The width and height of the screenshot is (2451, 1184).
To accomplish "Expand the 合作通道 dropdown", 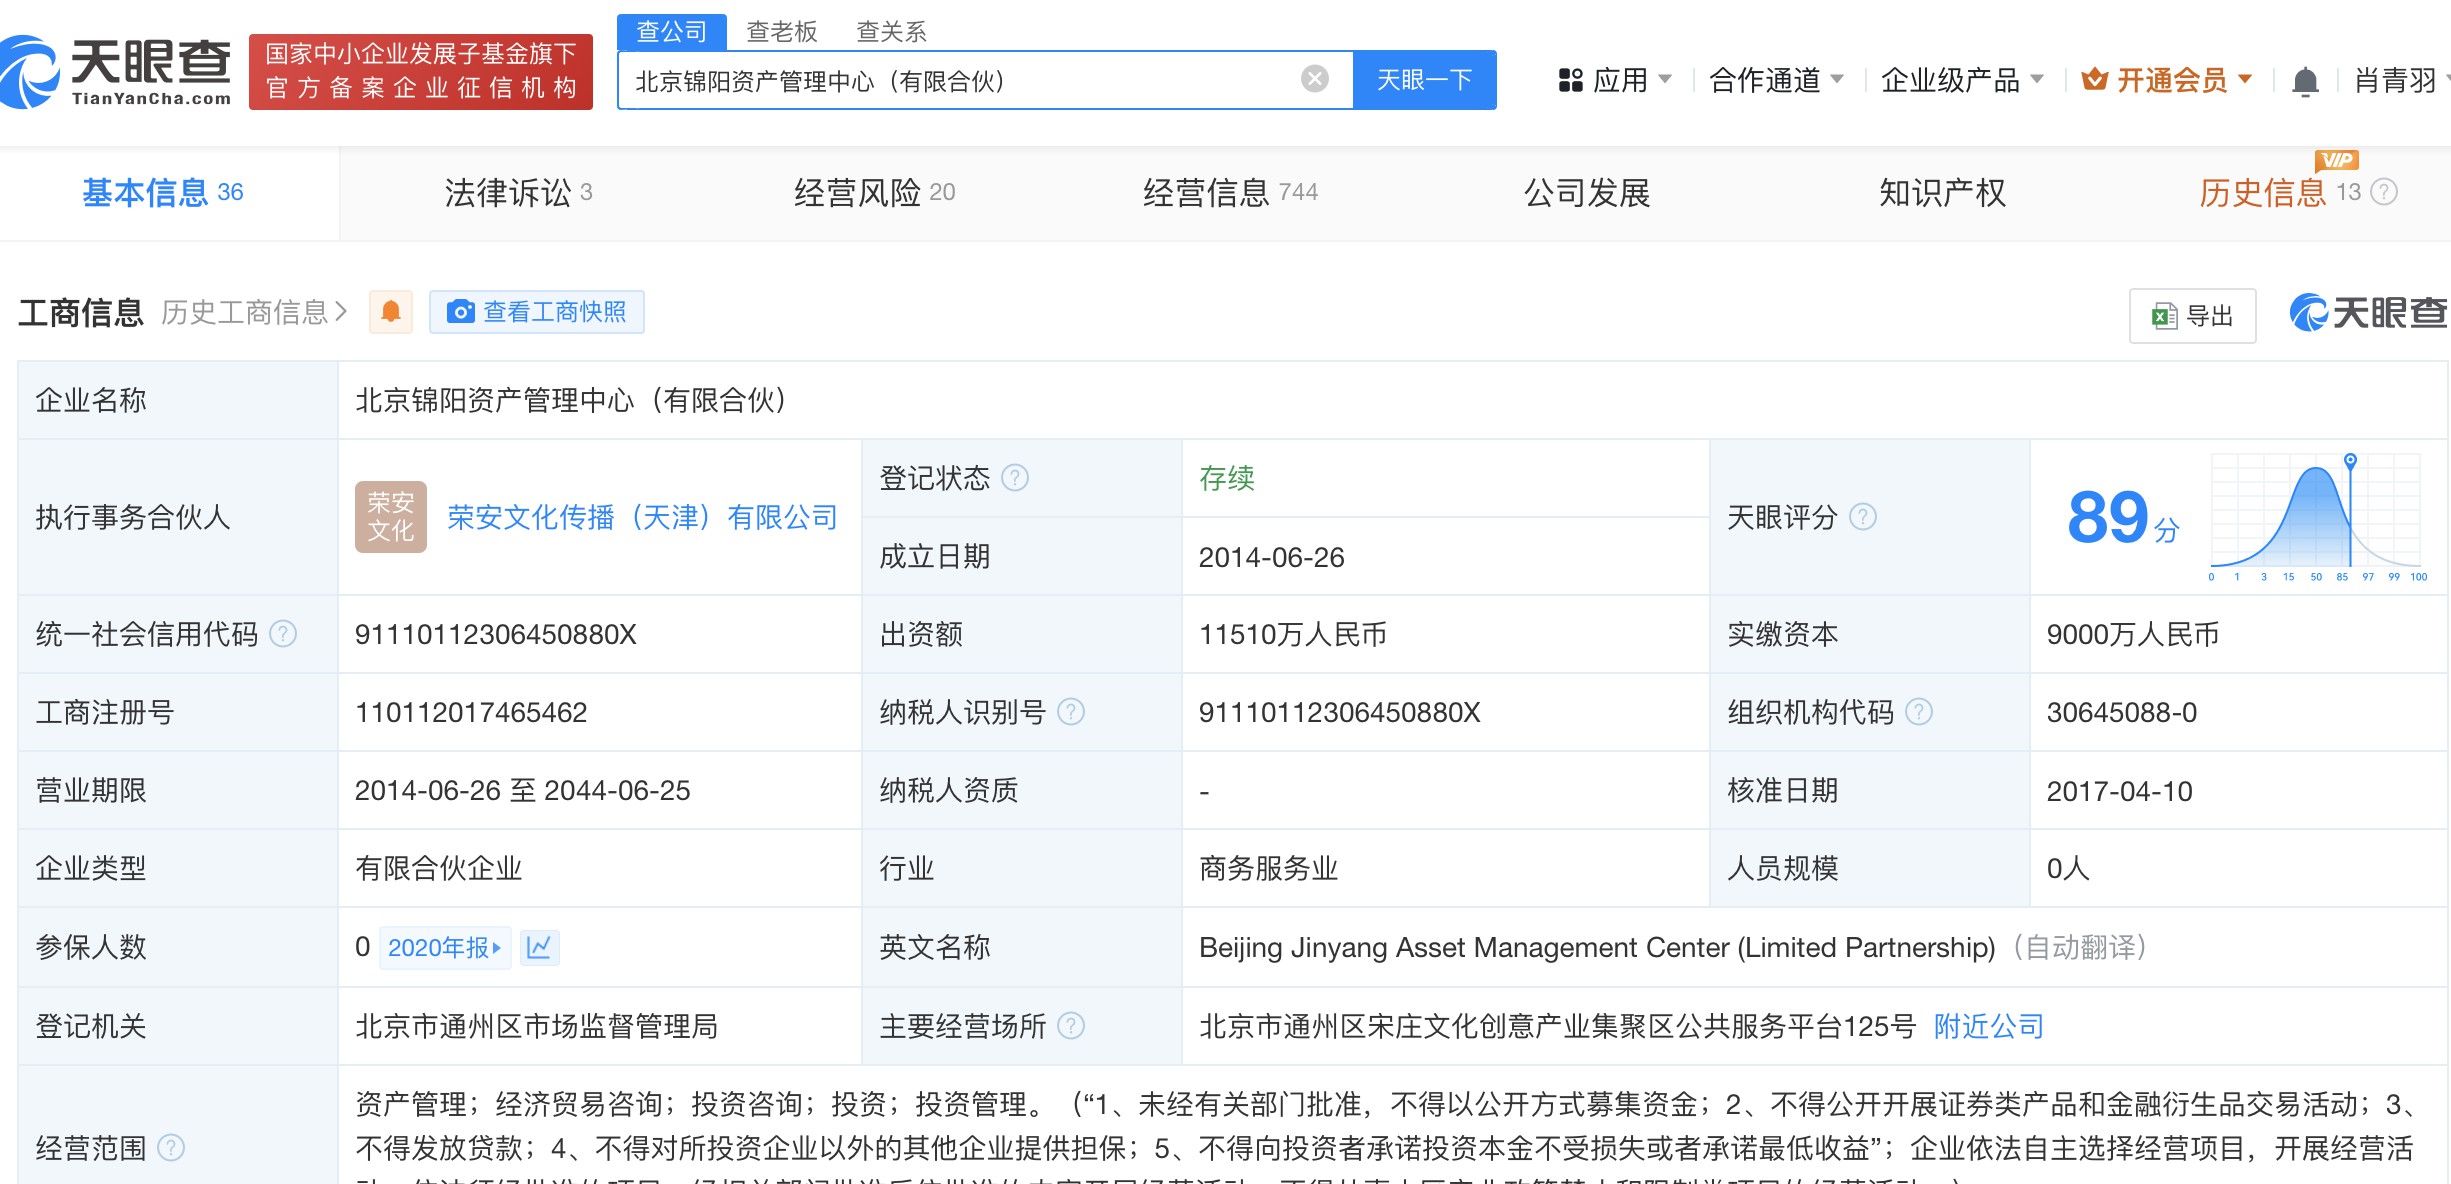I will [1777, 80].
